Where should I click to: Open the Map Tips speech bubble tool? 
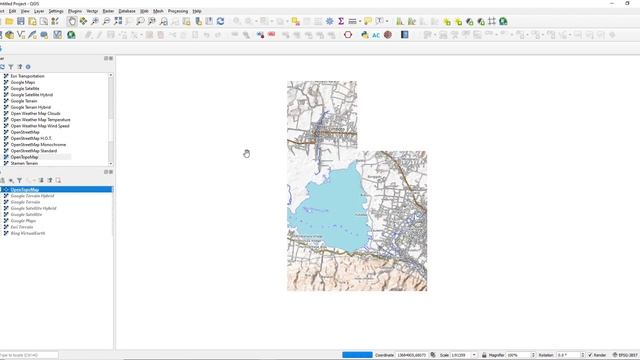(x=368, y=21)
